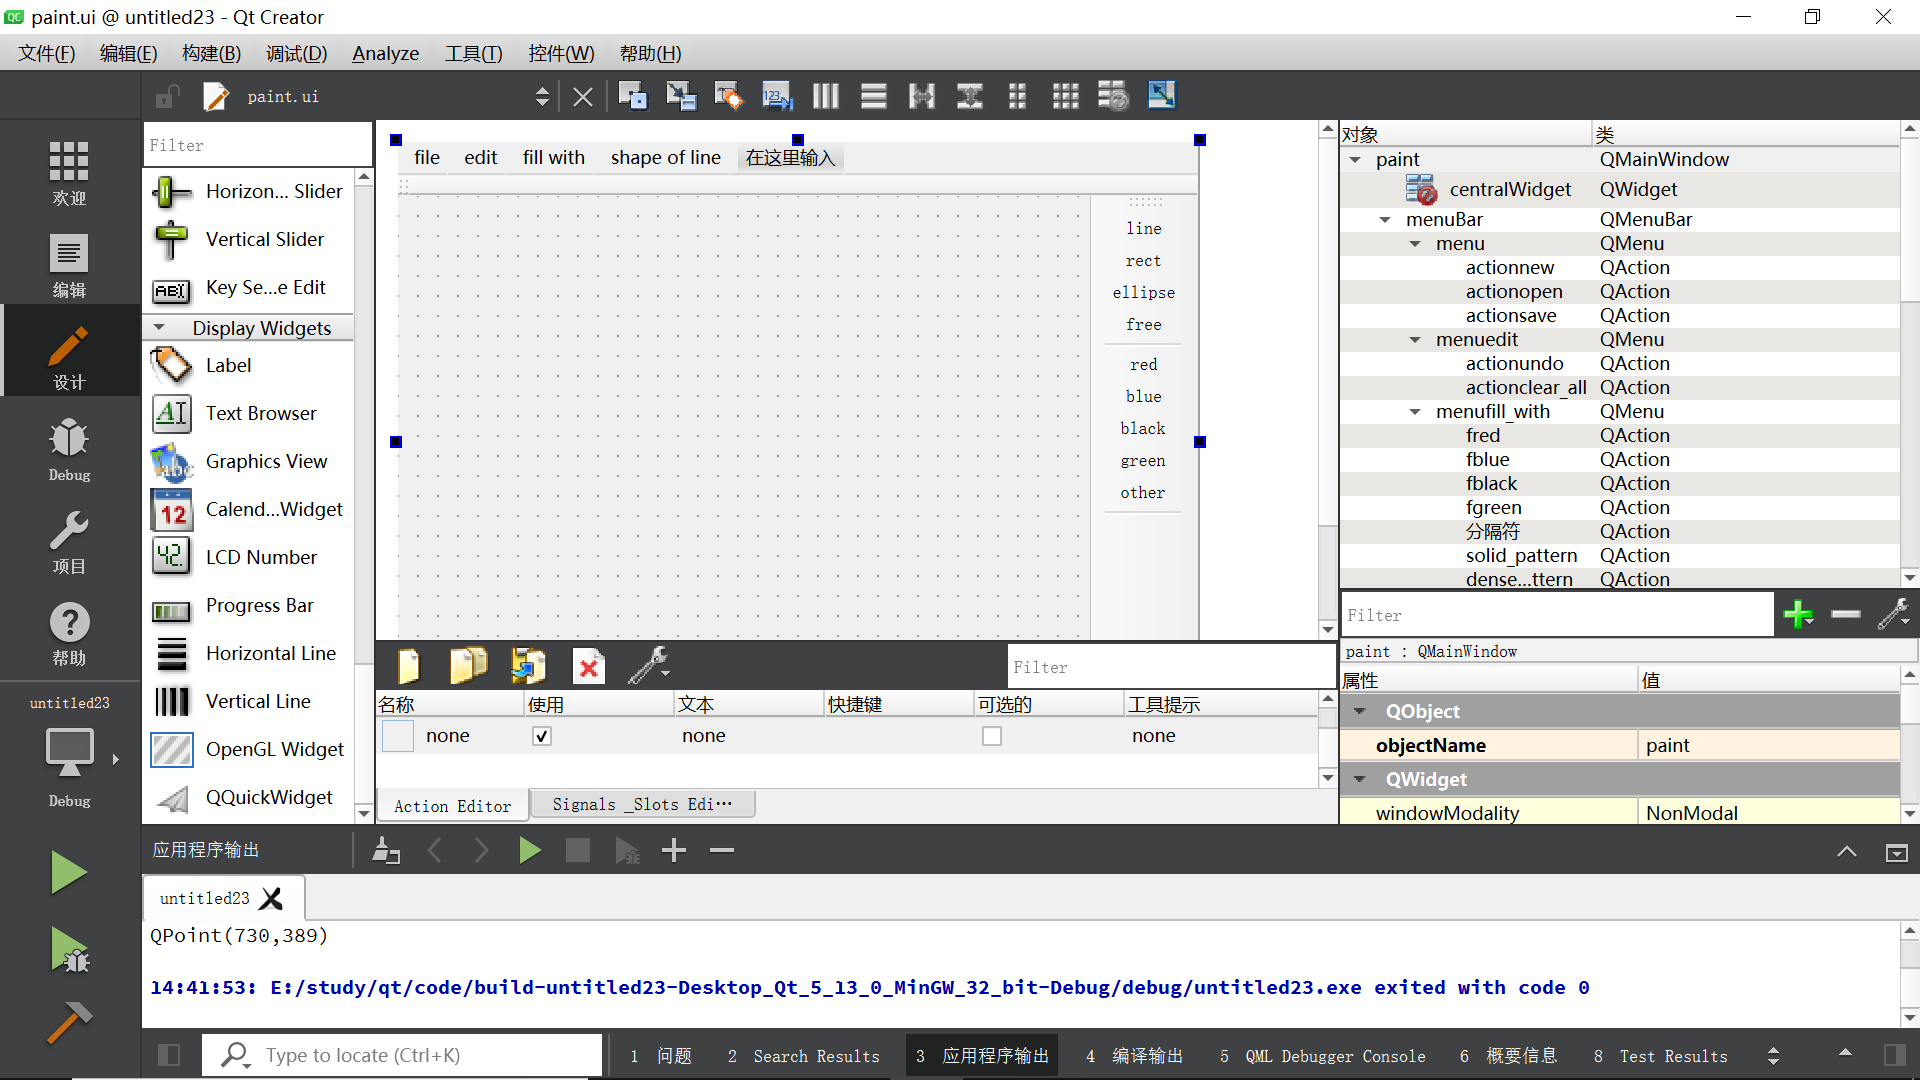
Task: Collapse the Display Widgets category
Action: coord(161,327)
